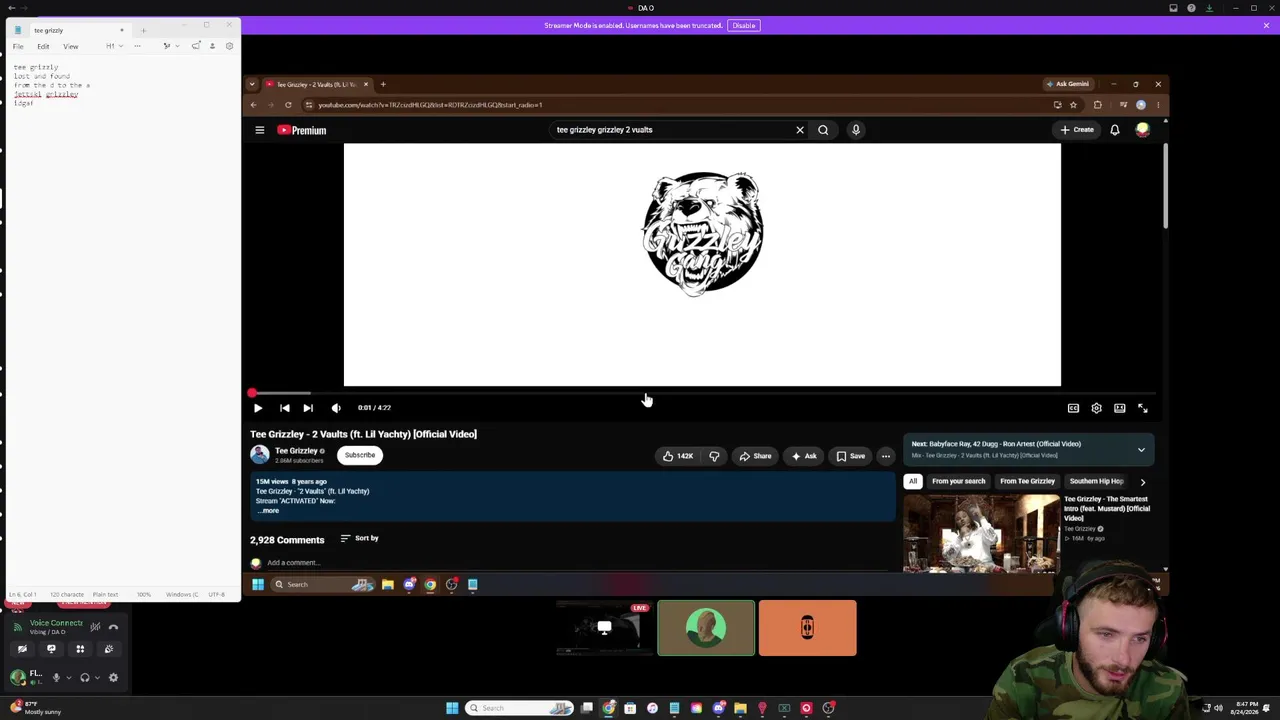
Task: Click Chrome back navigation arrow
Action: point(253,105)
